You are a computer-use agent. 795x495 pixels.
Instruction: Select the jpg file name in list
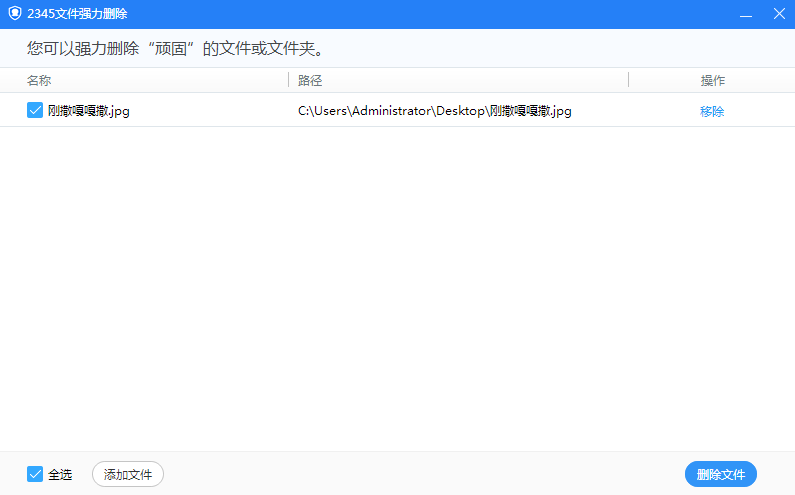(89, 111)
